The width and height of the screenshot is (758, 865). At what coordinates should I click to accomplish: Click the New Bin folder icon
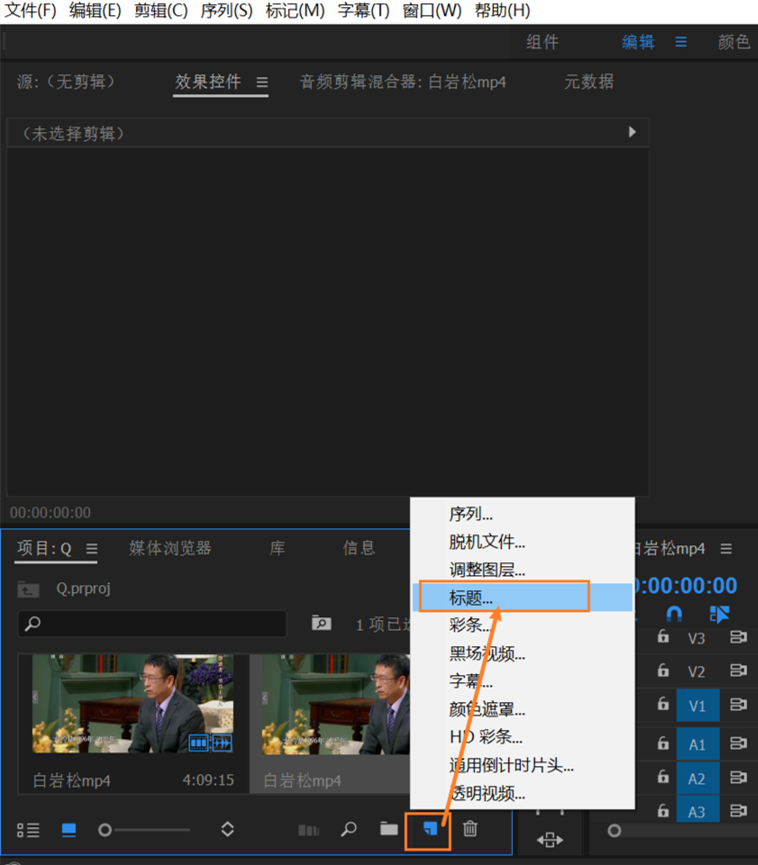click(389, 829)
